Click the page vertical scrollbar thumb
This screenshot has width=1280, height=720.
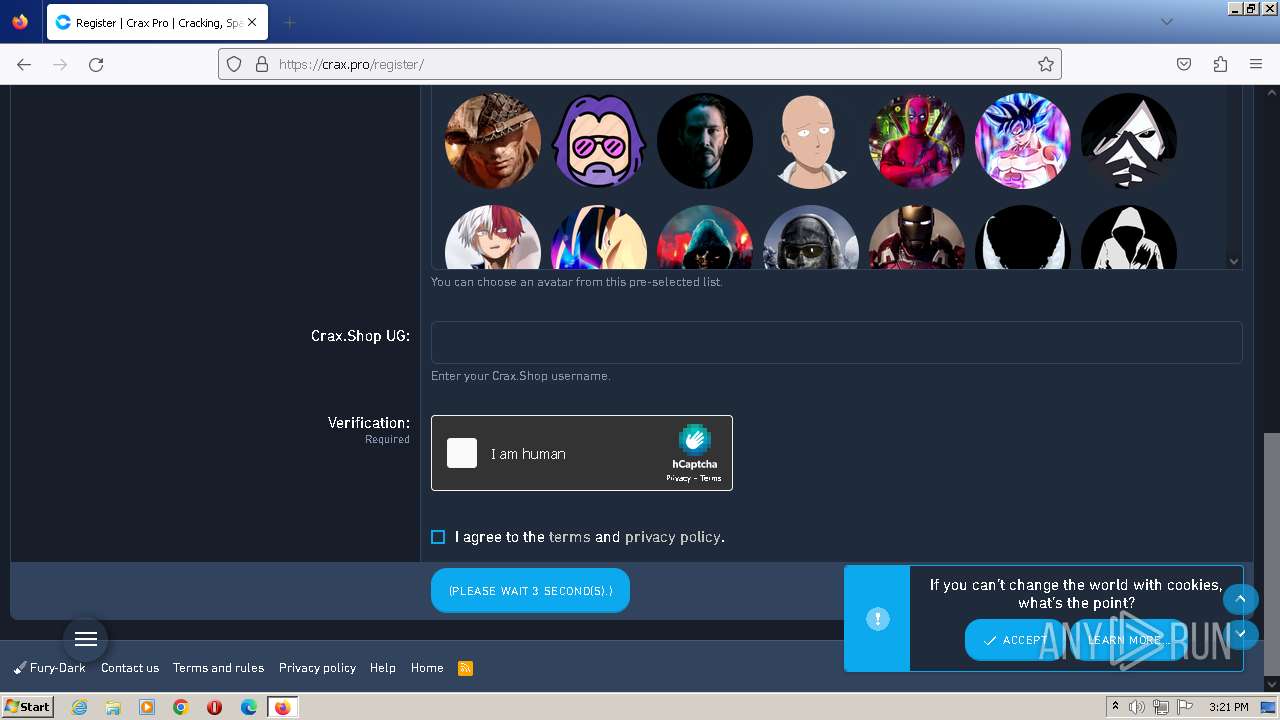coord(1270,552)
